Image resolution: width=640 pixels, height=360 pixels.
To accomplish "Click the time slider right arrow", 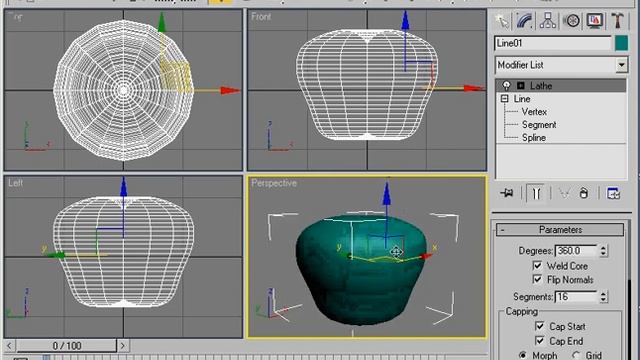I will 122,346.
